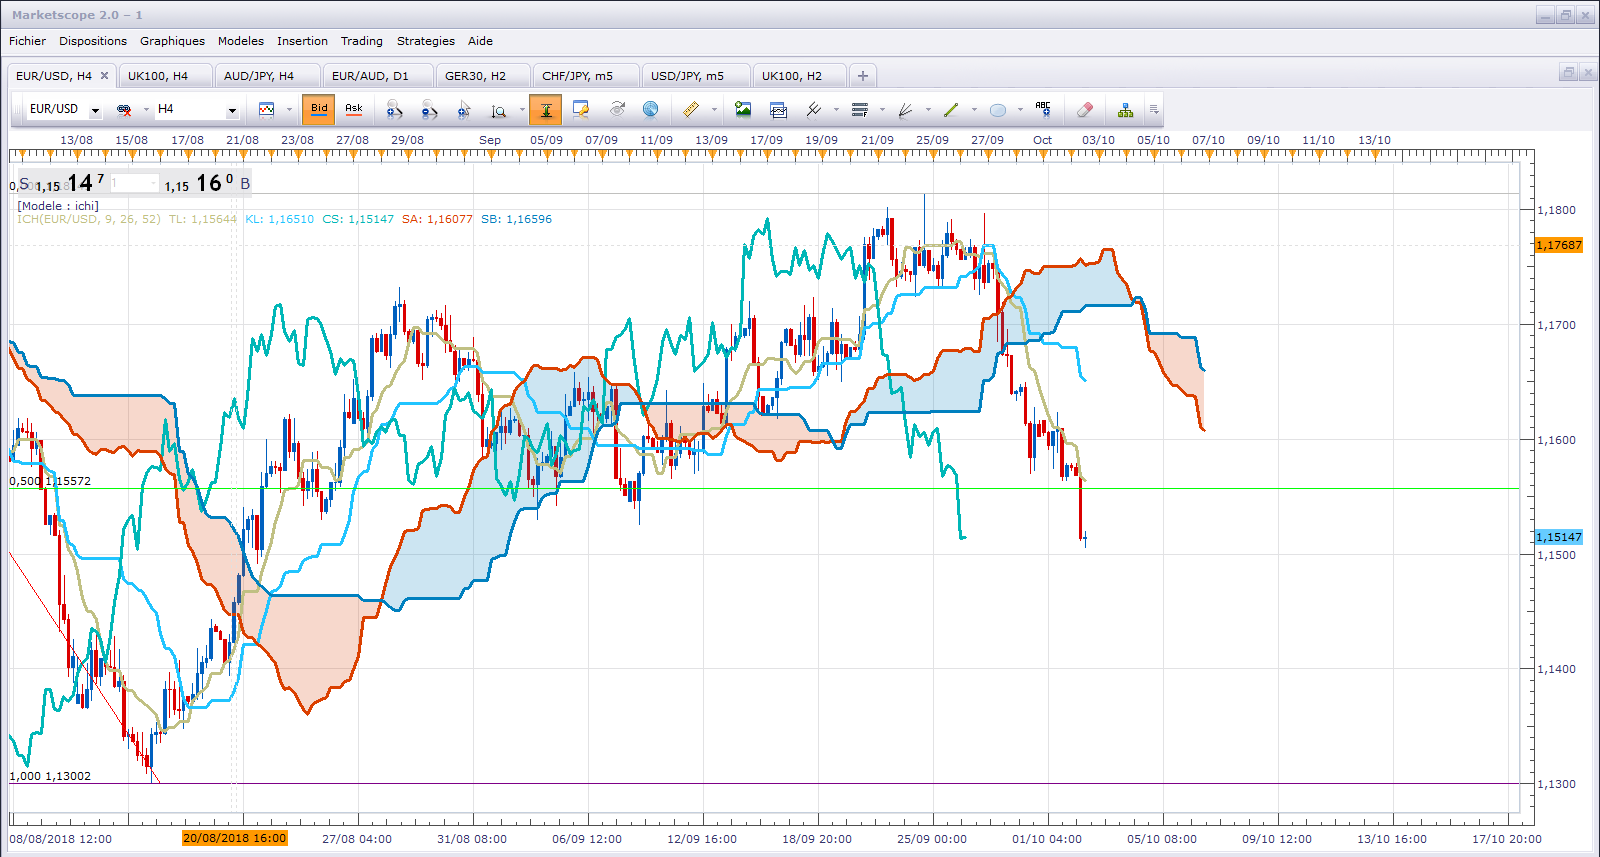Viewport: 1600px width, 857px height.
Task: Expand the ruler tool dropdown arrow
Action: (714, 110)
